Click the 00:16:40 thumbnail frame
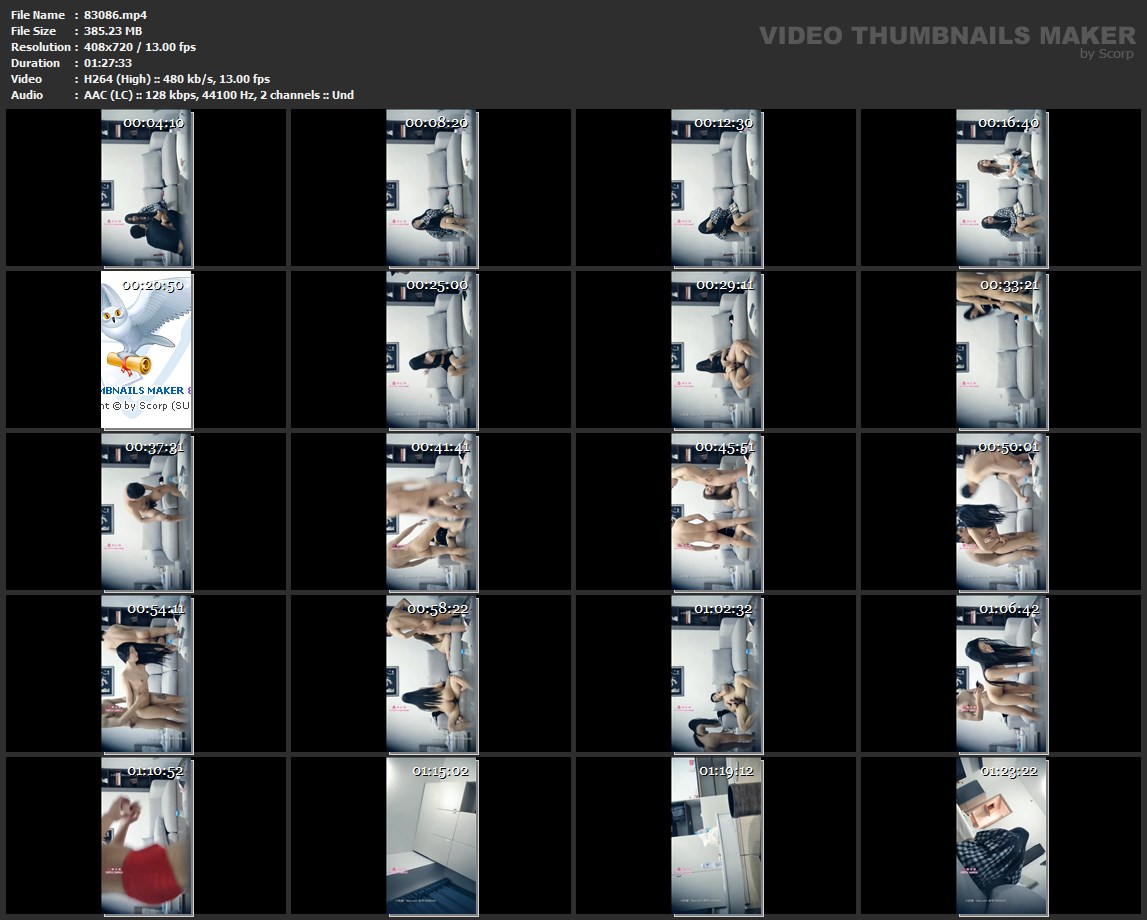Screen dimensions: 1147x920 (x=1001, y=190)
